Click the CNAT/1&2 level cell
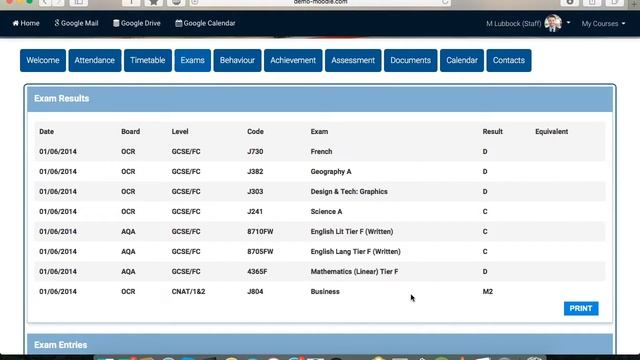Screen dimensions: 640x360 pos(188,291)
